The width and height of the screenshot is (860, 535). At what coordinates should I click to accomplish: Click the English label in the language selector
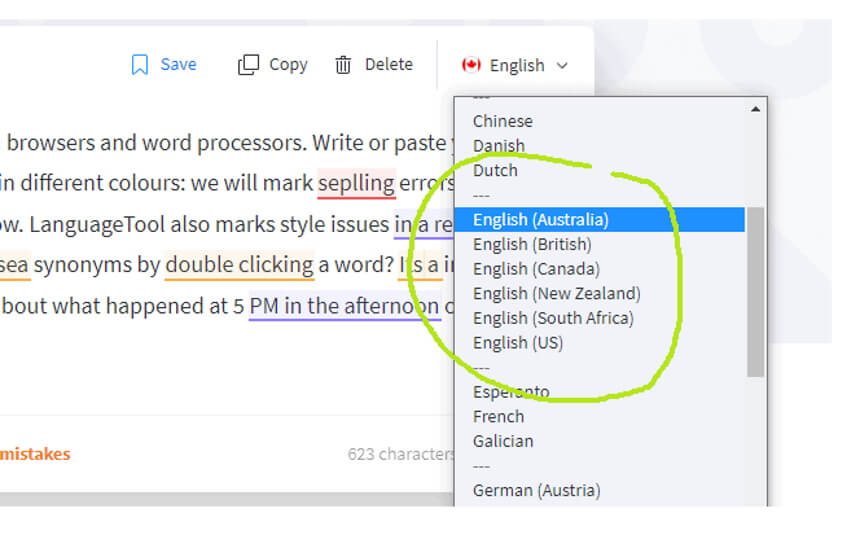pos(517,65)
